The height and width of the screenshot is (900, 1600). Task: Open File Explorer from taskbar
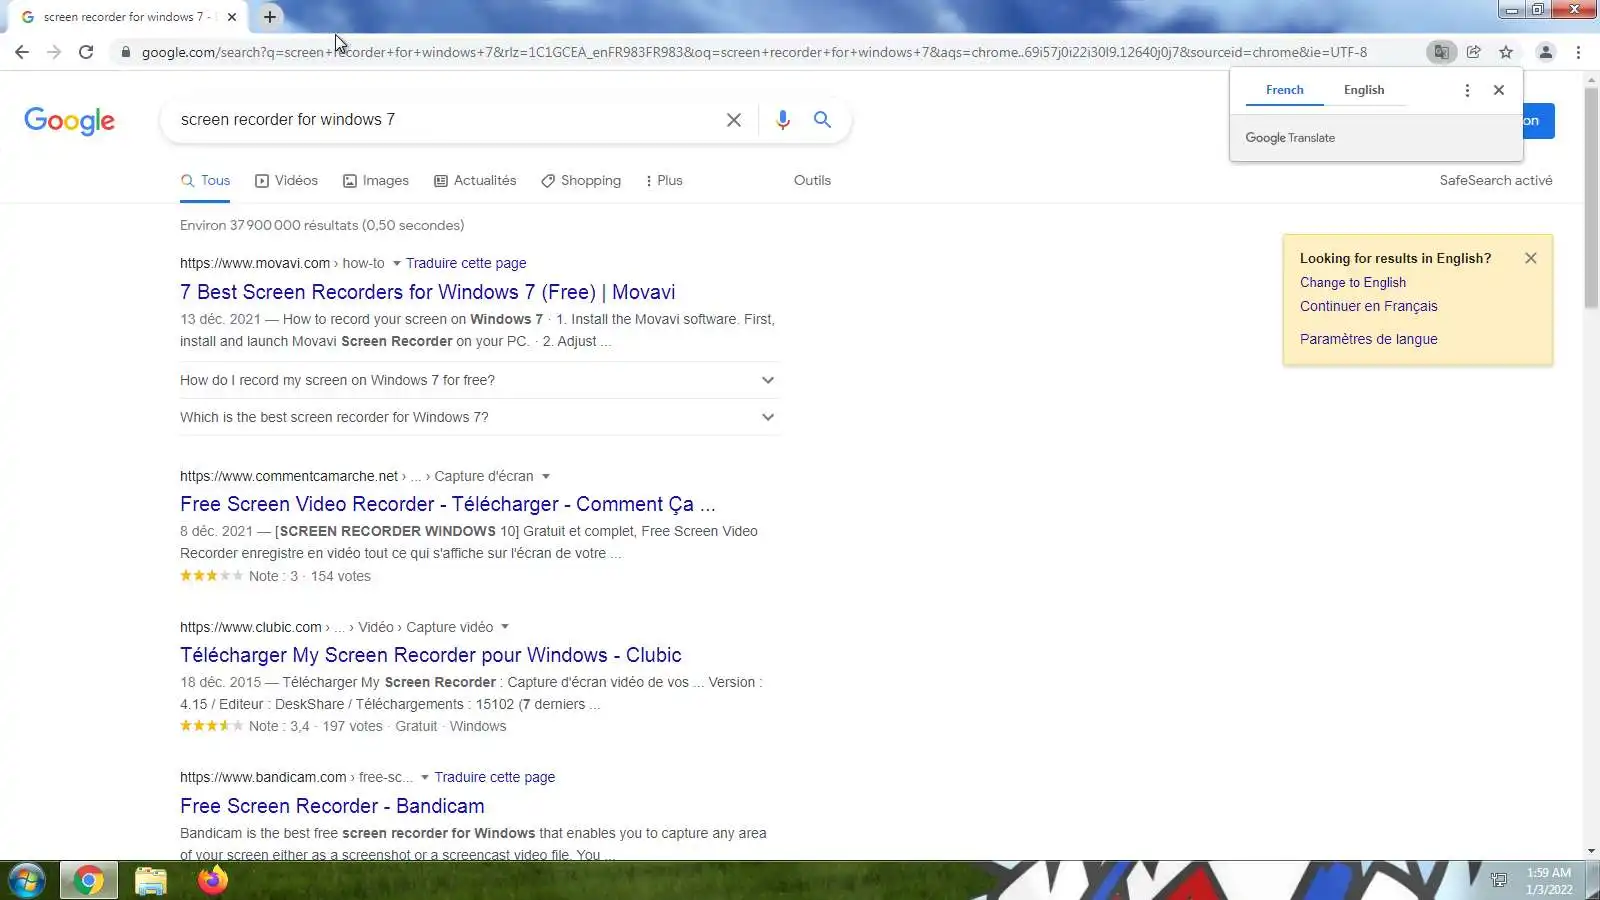[151, 881]
